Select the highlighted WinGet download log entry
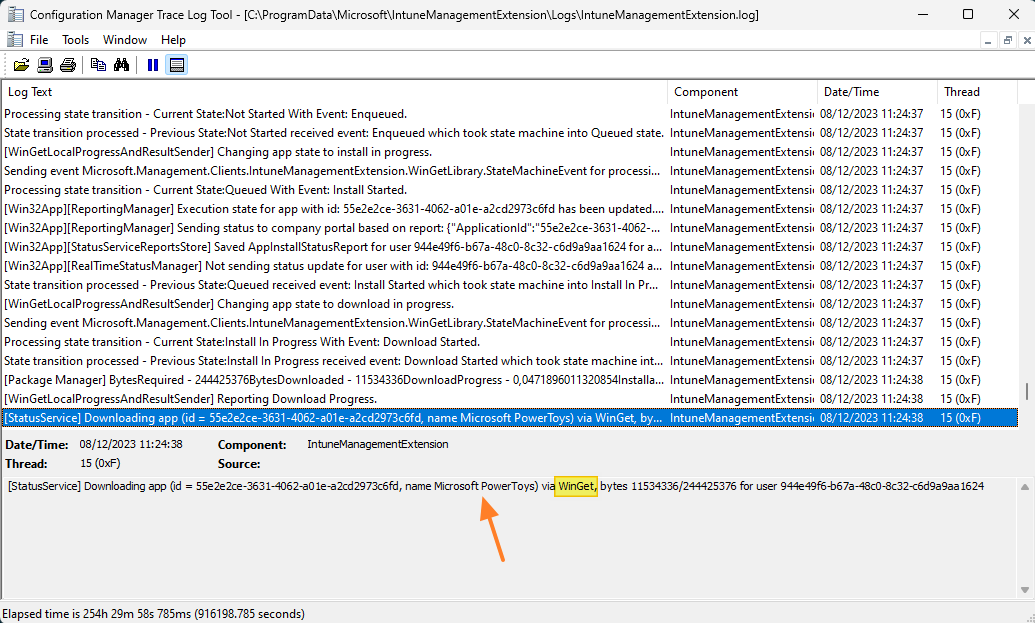Screen dimensions: 1035x623 pyautogui.click(x=400, y=418)
